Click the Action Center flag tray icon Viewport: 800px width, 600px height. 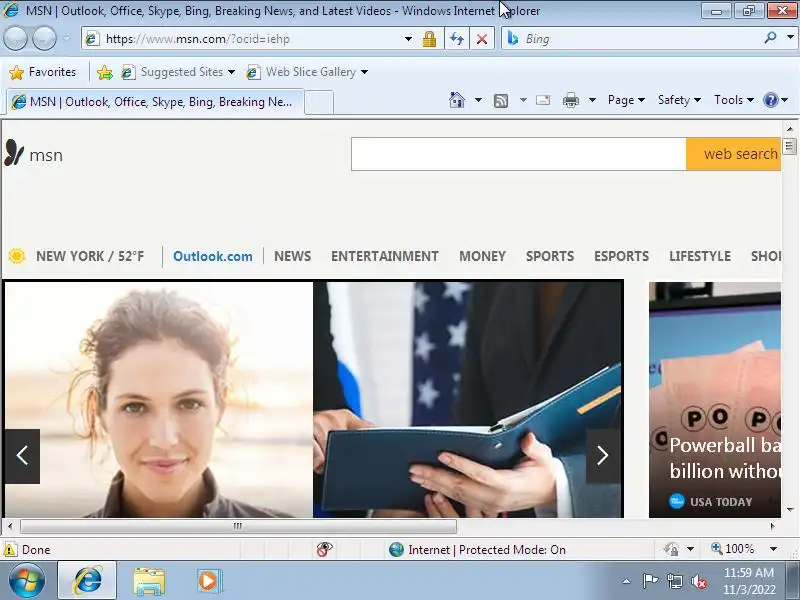point(650,581)
